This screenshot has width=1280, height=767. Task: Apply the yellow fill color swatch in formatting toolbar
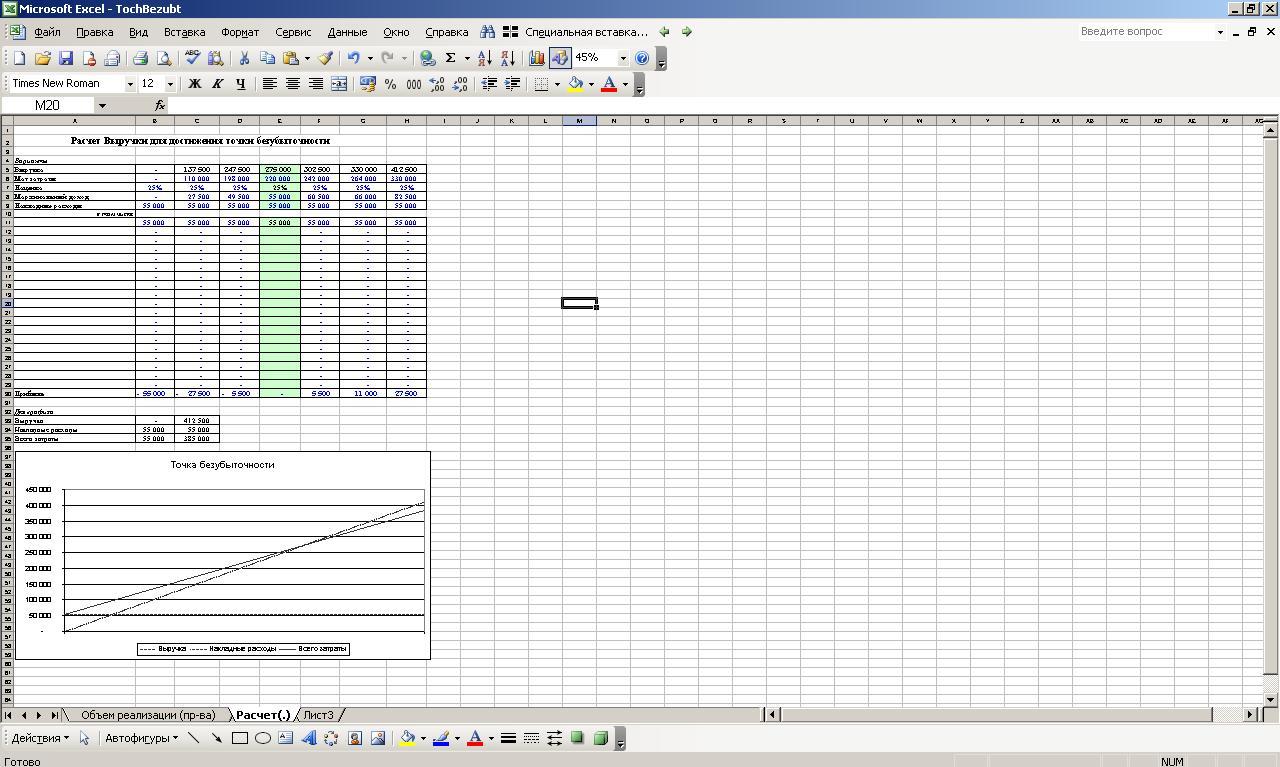click(x=575, y=84)
